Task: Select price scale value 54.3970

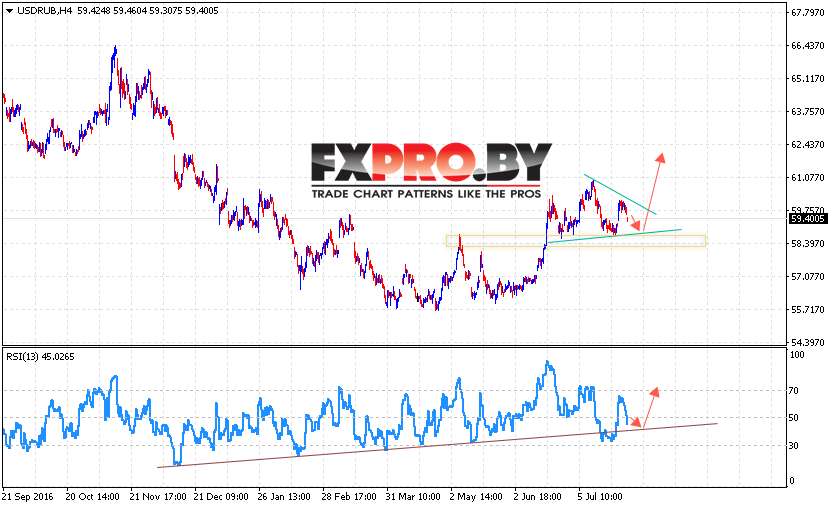Action: (807, 343)
